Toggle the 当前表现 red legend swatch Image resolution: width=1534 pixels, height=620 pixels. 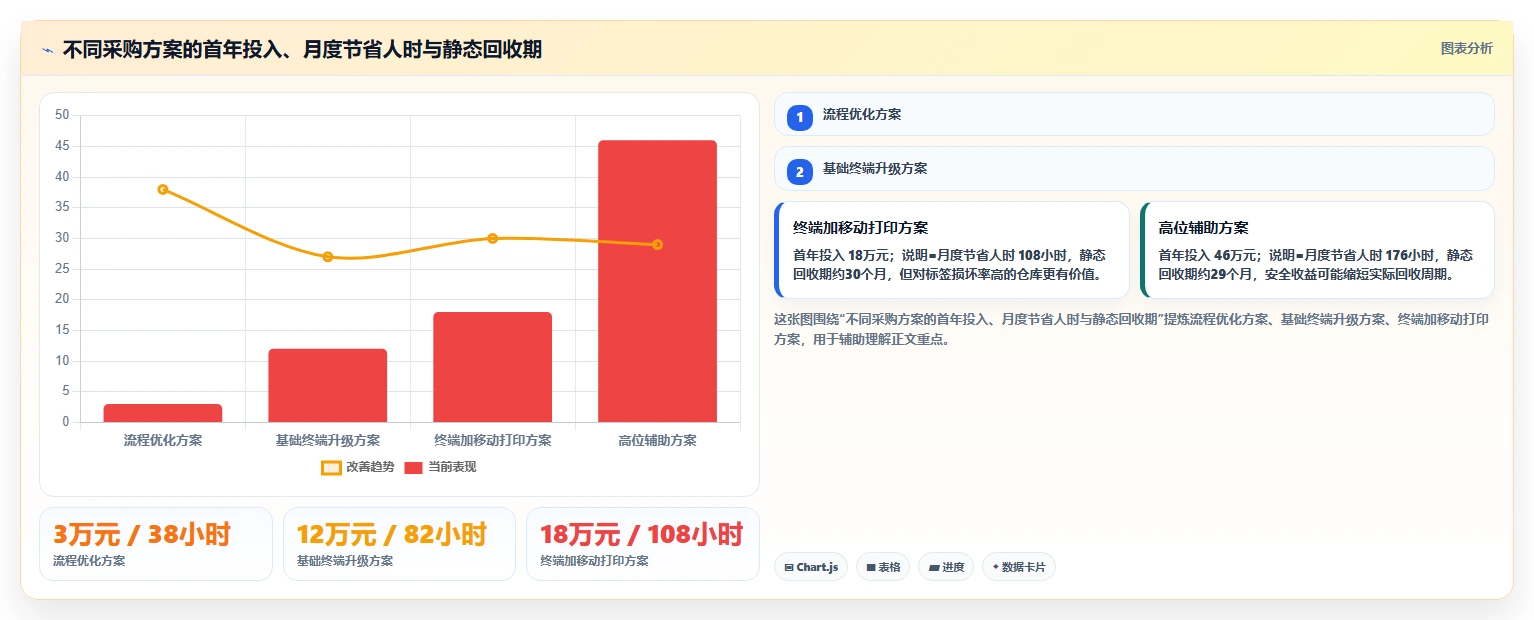tap(414, 467)
